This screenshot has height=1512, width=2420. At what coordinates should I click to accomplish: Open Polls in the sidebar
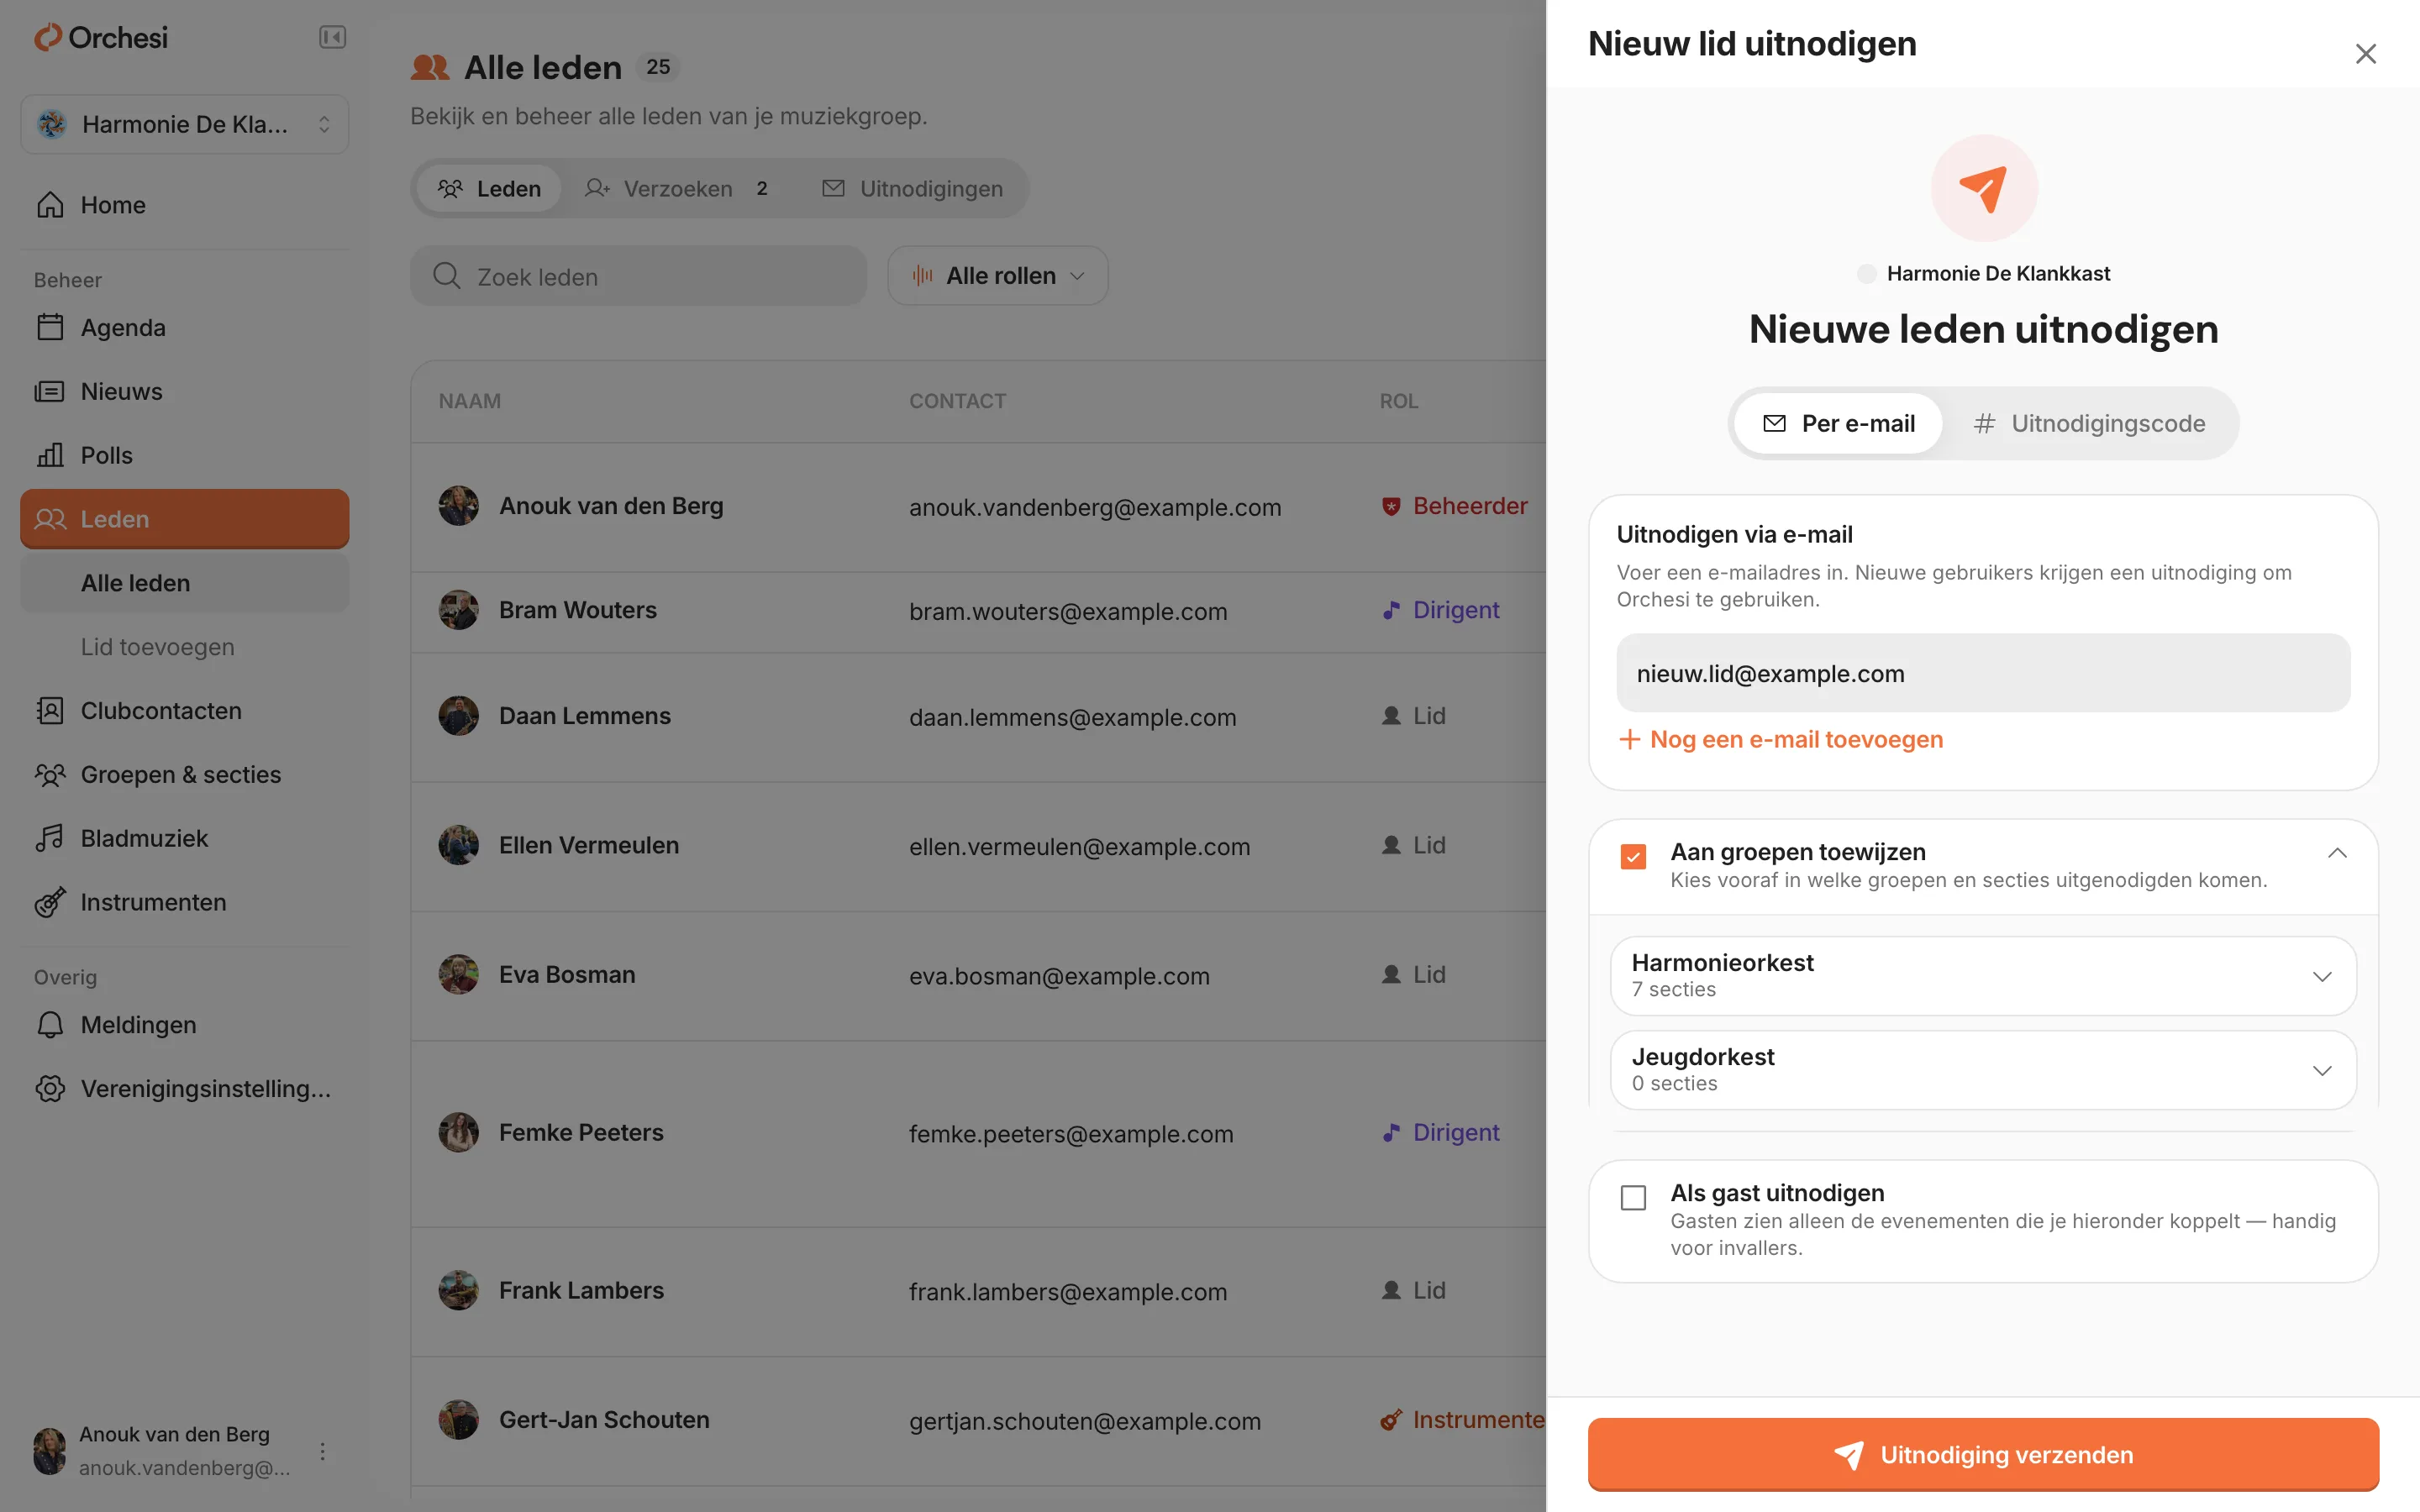(185, 455)
